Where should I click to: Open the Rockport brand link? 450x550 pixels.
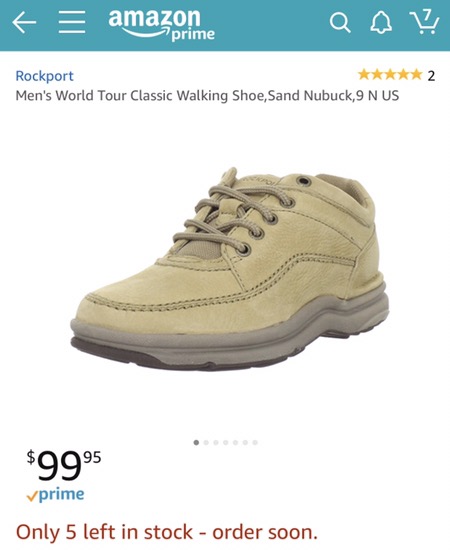pos(45,76)
